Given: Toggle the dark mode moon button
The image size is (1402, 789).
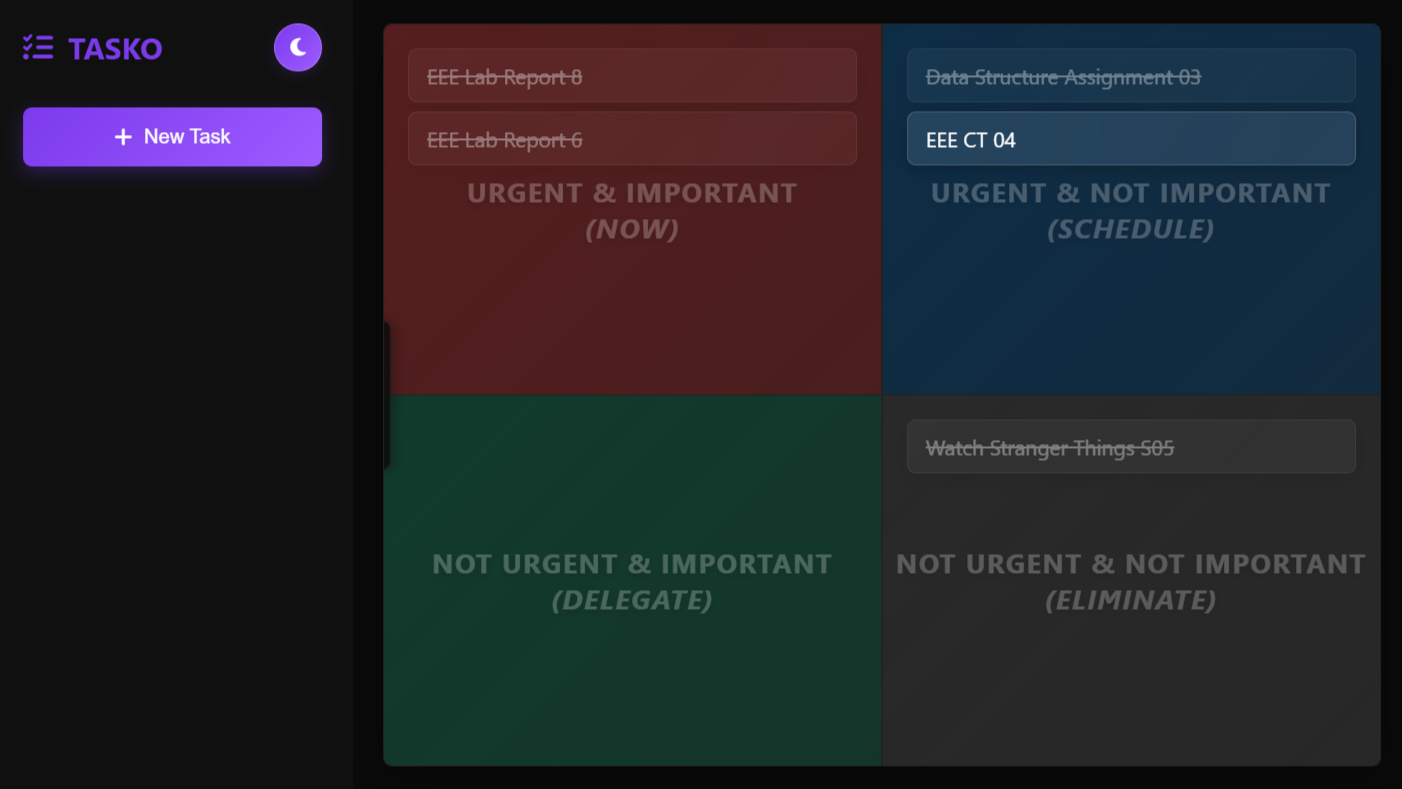Looking at the screenshot, I should 298,47.
